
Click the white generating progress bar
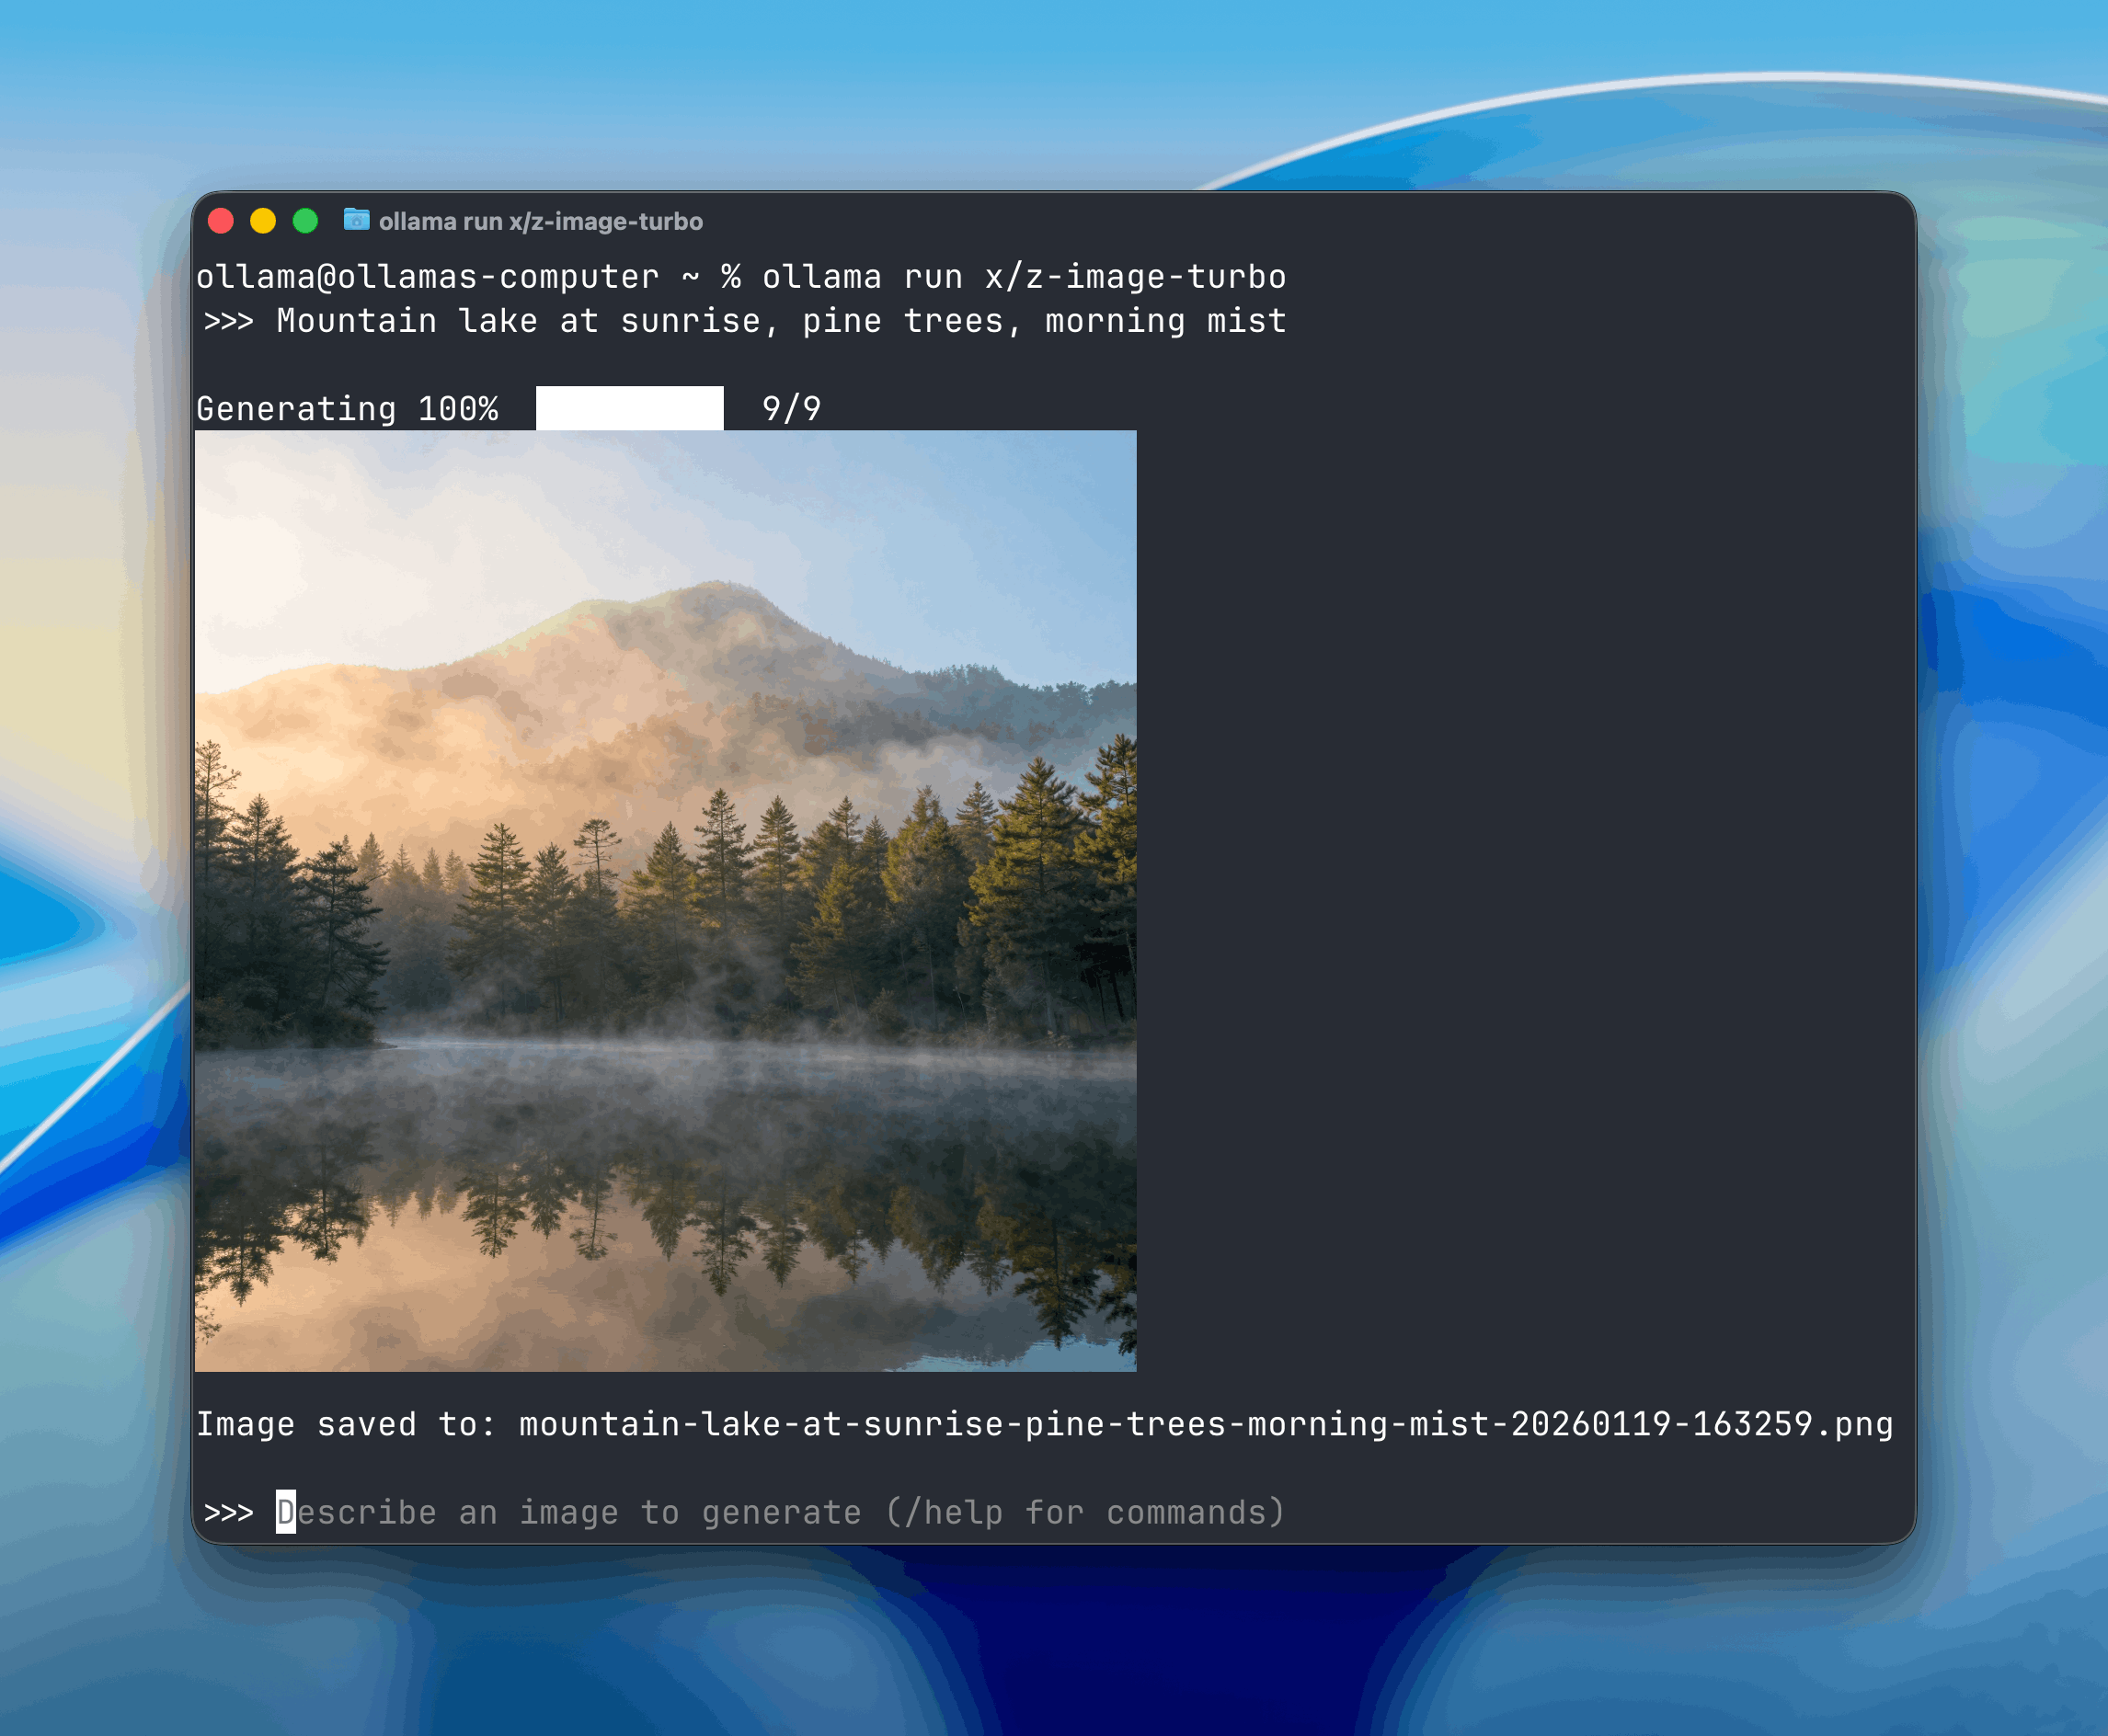[x=629, y=408]
